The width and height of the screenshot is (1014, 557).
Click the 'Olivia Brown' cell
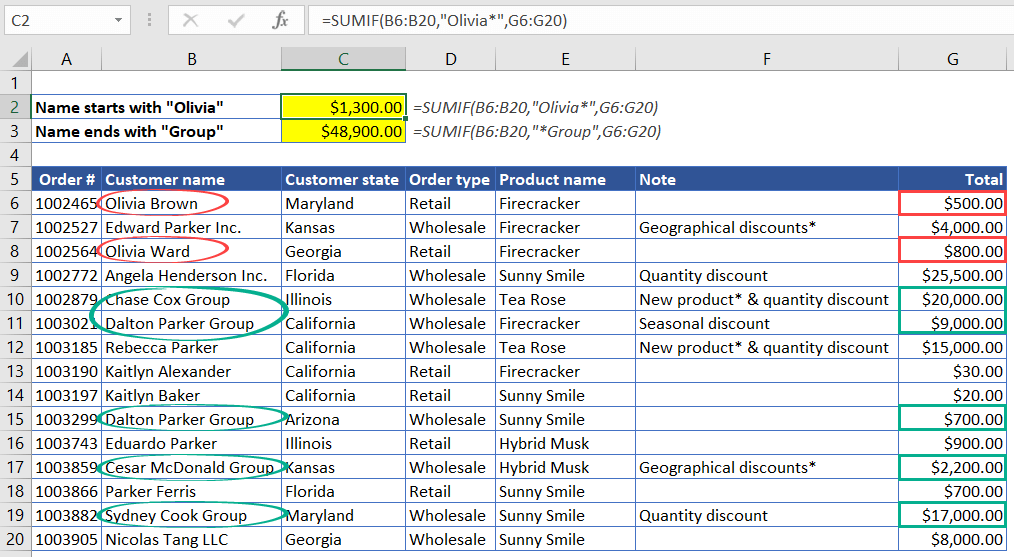click(191, 203)
